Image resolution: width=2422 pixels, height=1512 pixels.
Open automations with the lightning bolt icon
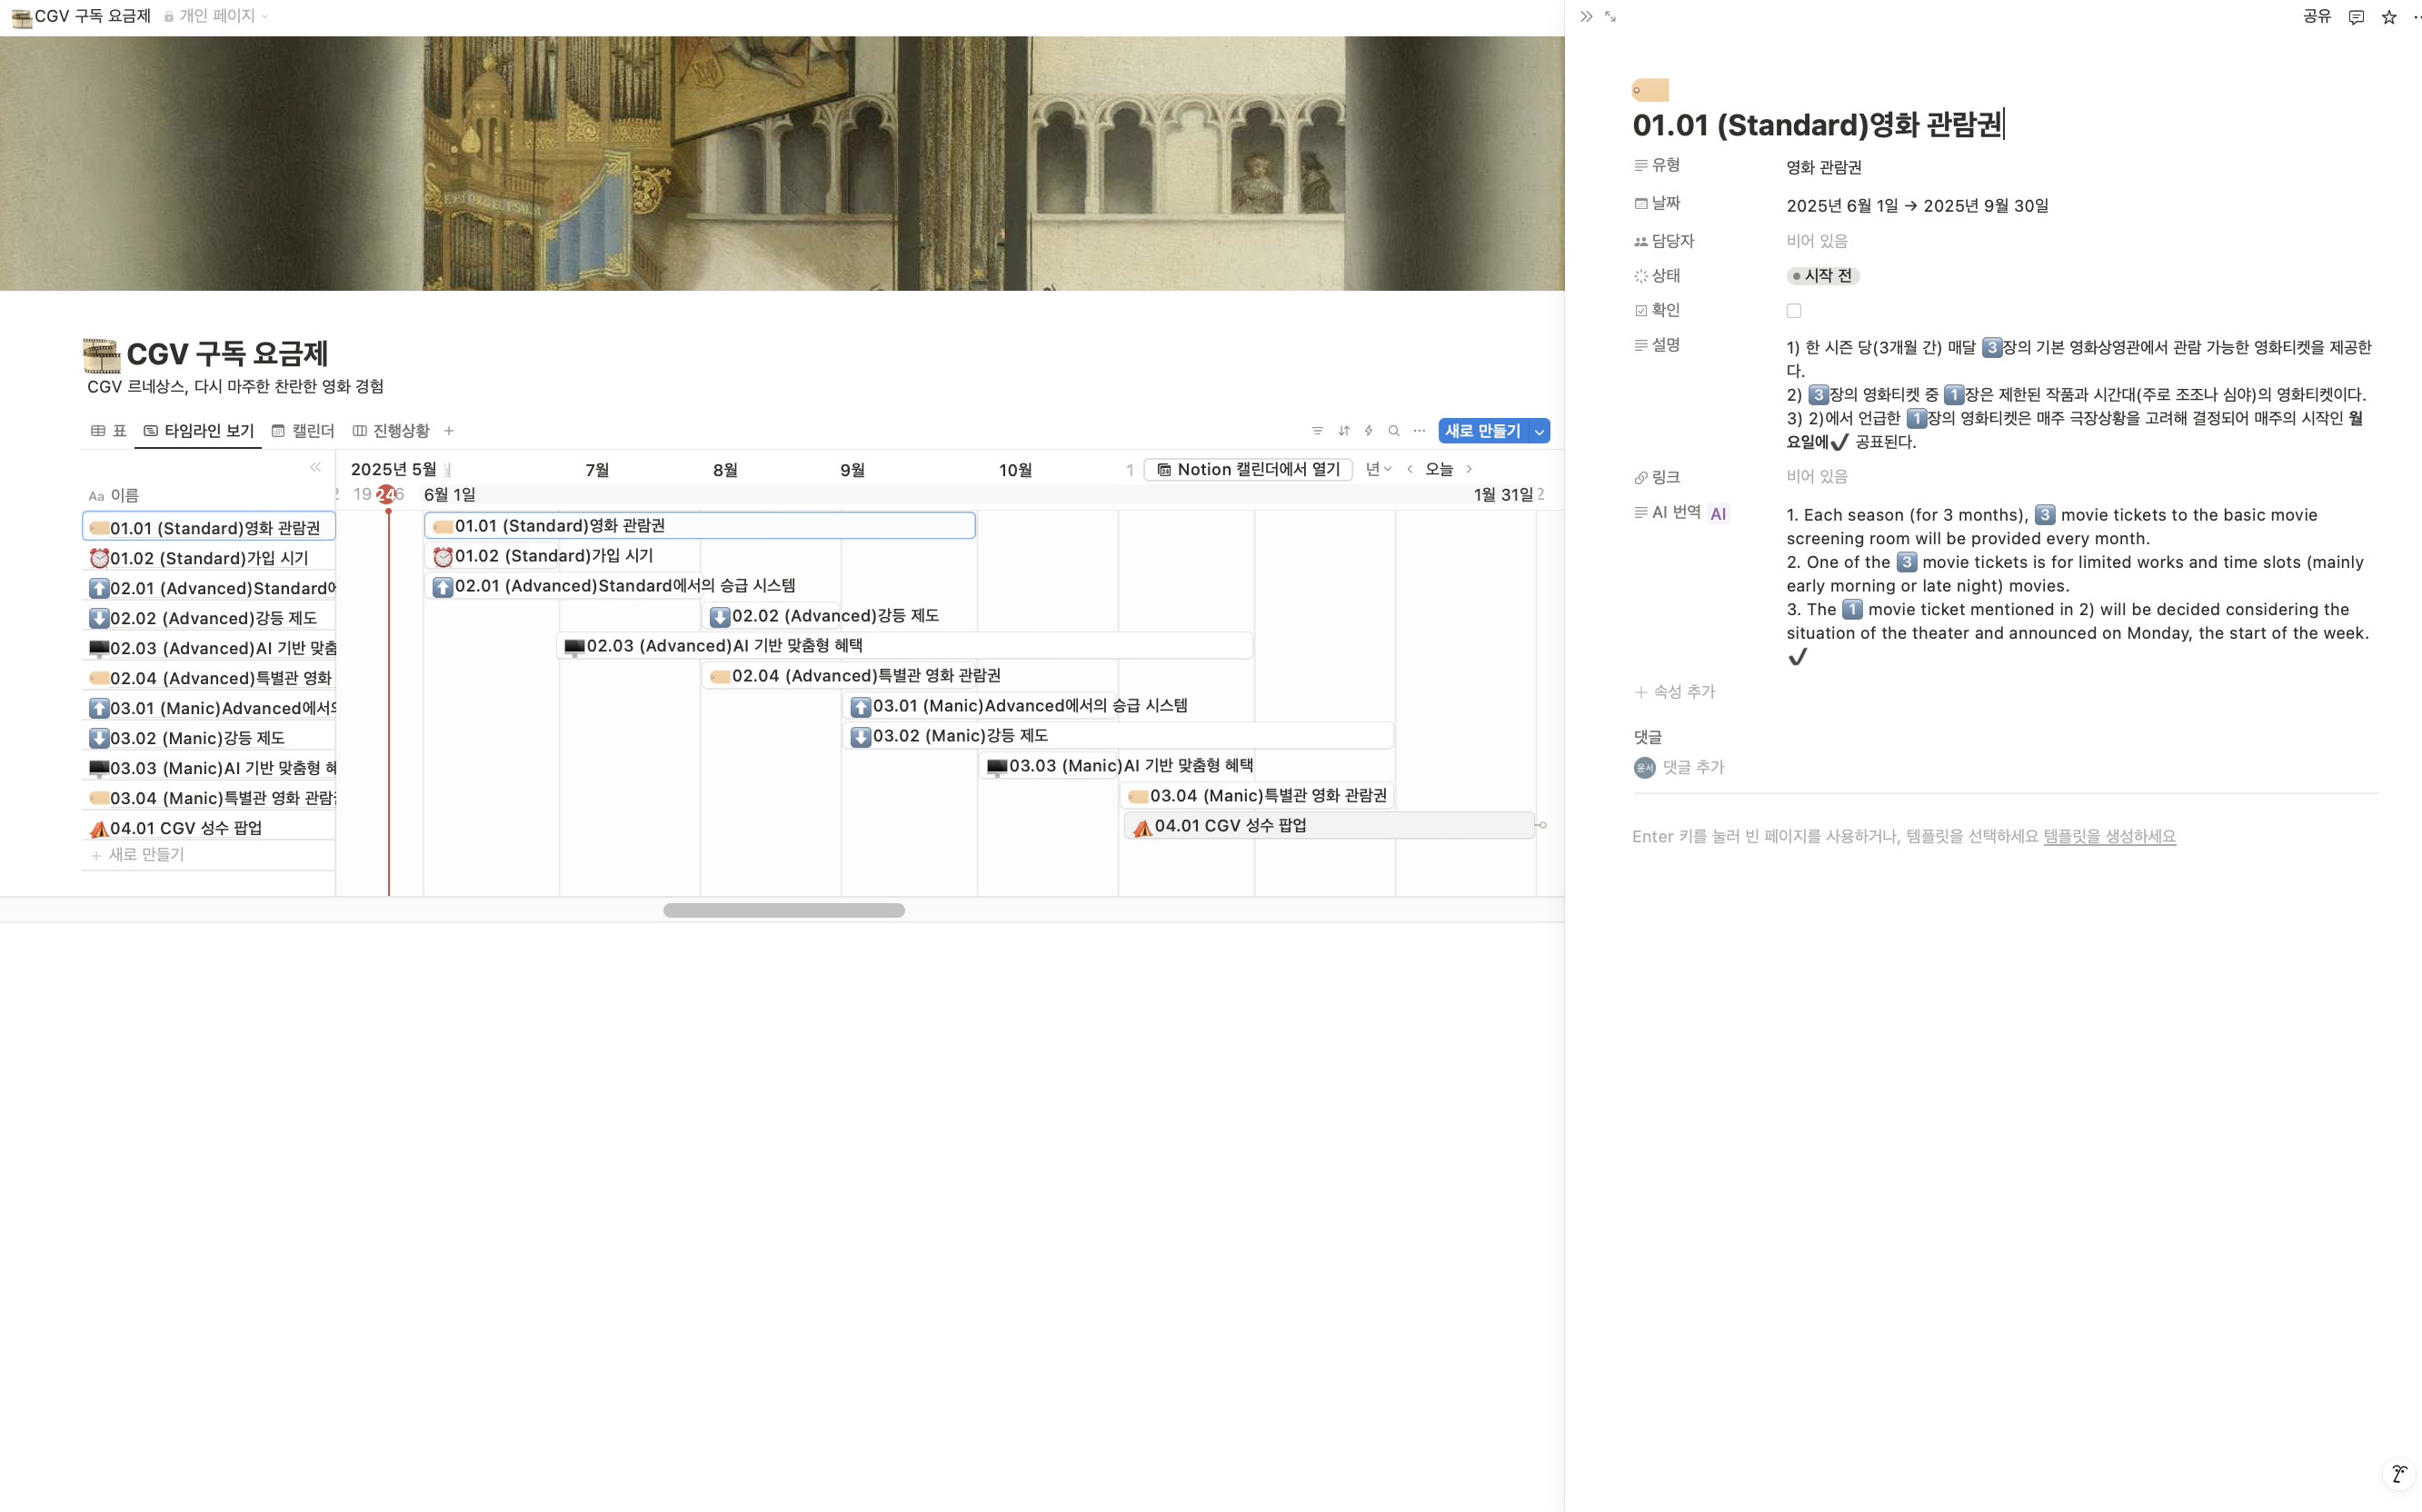pyautogui.click(x=1368, y=431)
